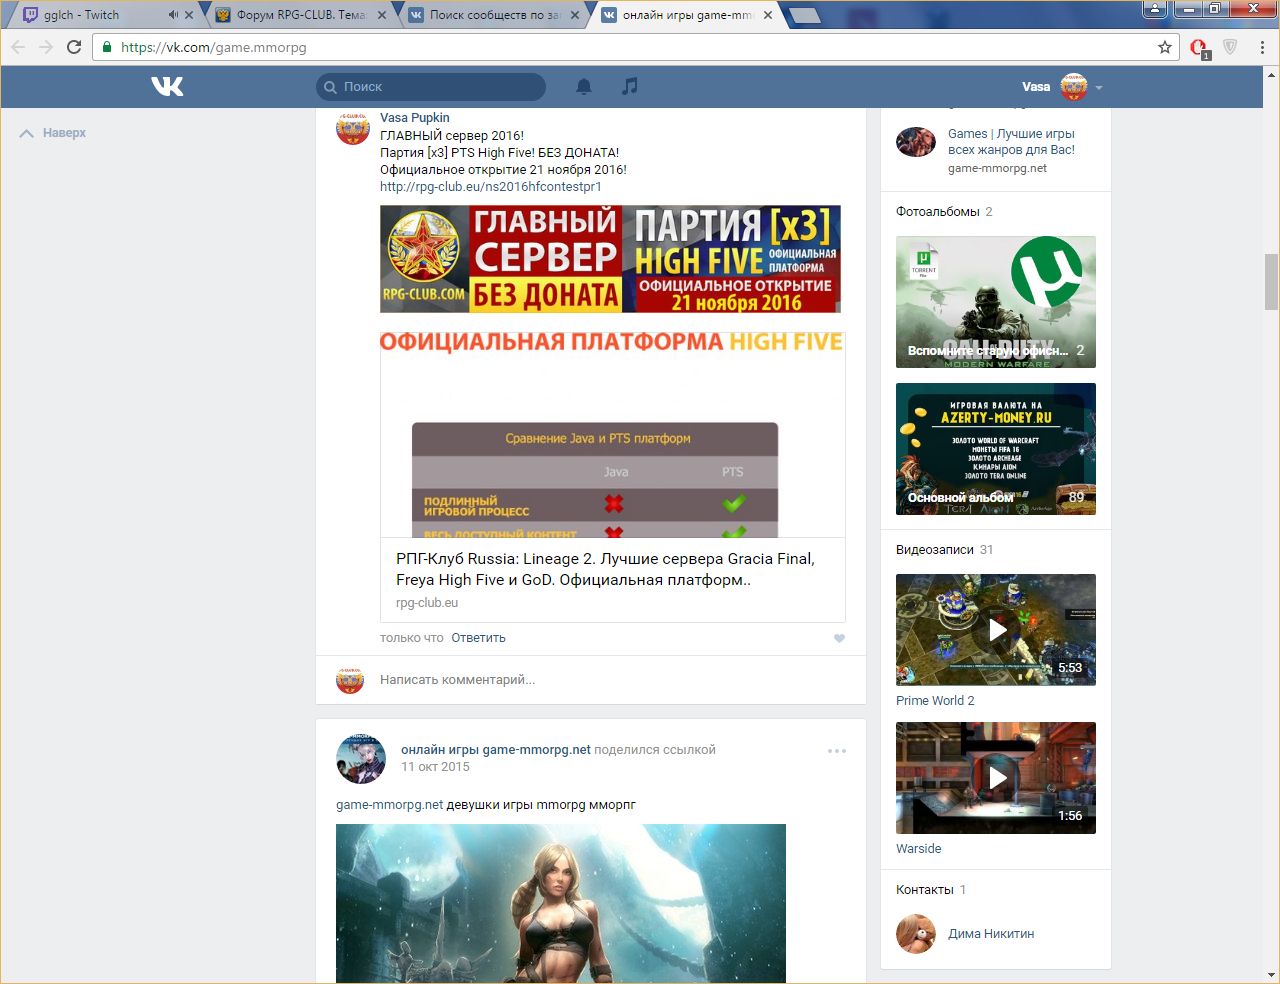Click Ответить reply link
1280x984 pixels.
pos(478,638)
